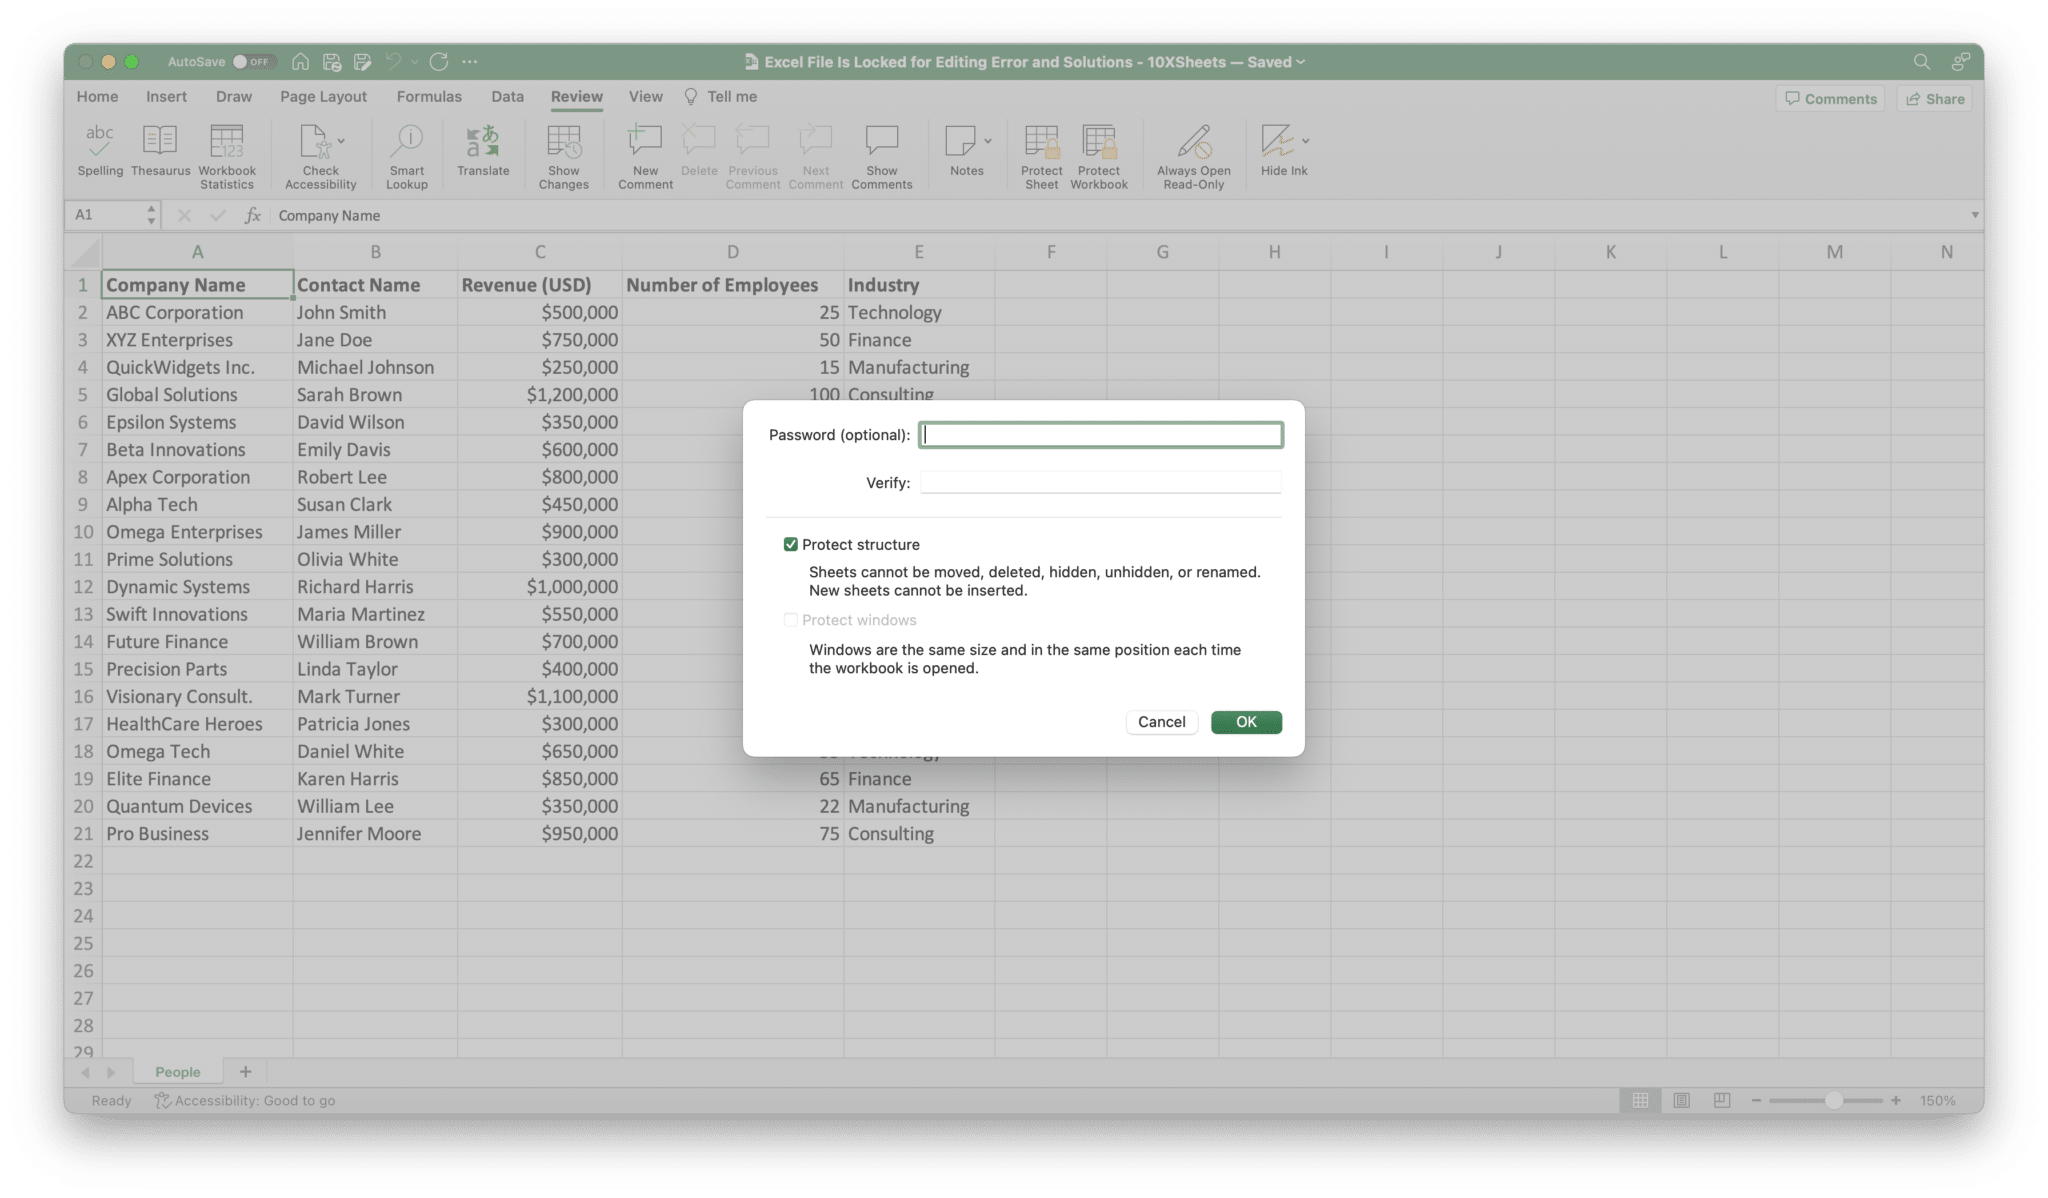The image size is (2048, 1198).
Task: Select the People sheet tab
Action: tap(178, 1071)
